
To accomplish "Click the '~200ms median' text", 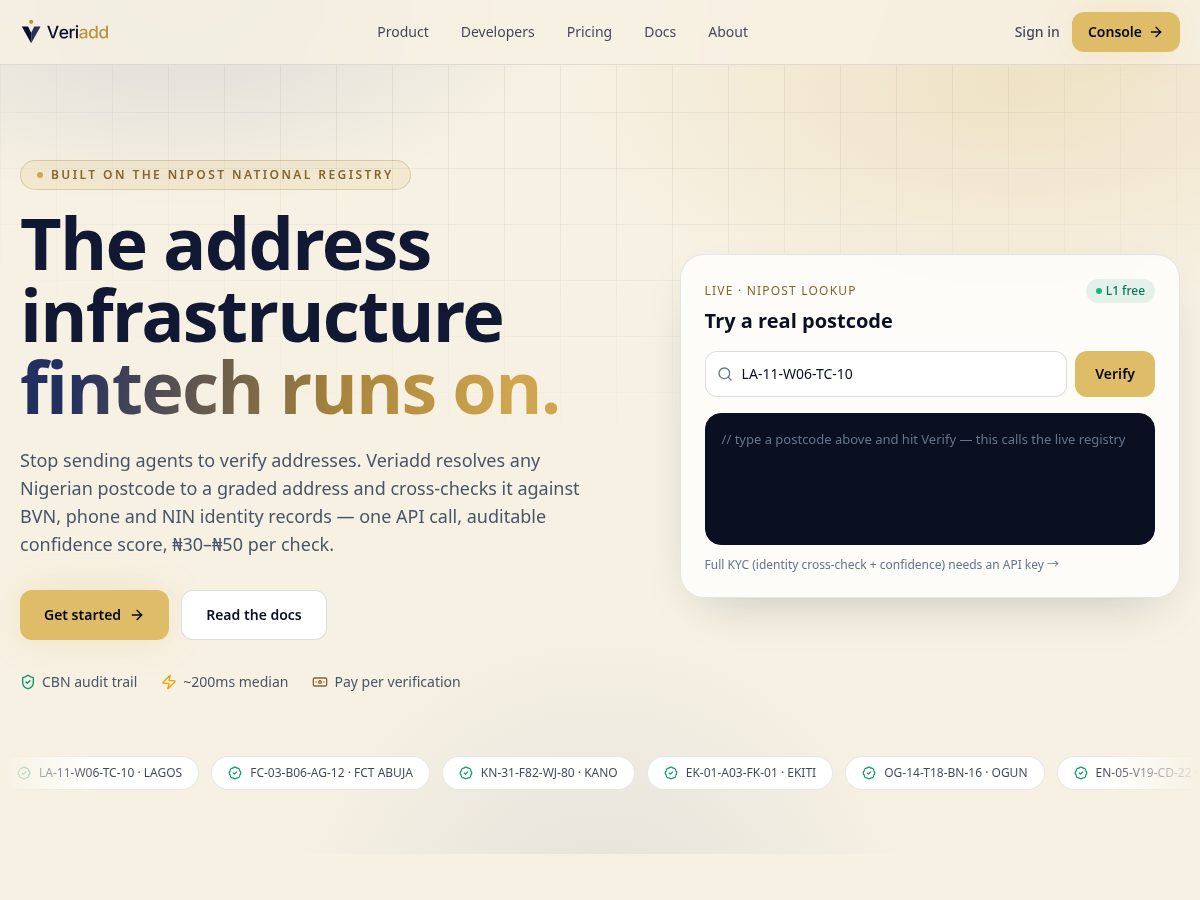I will [x=235, y=682].
